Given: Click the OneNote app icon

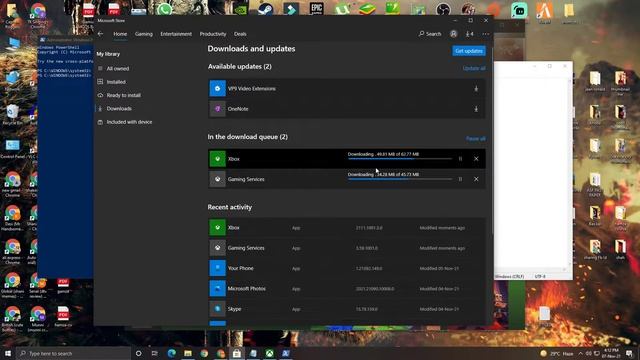Looking at the screenshot, I should [218, 109].
